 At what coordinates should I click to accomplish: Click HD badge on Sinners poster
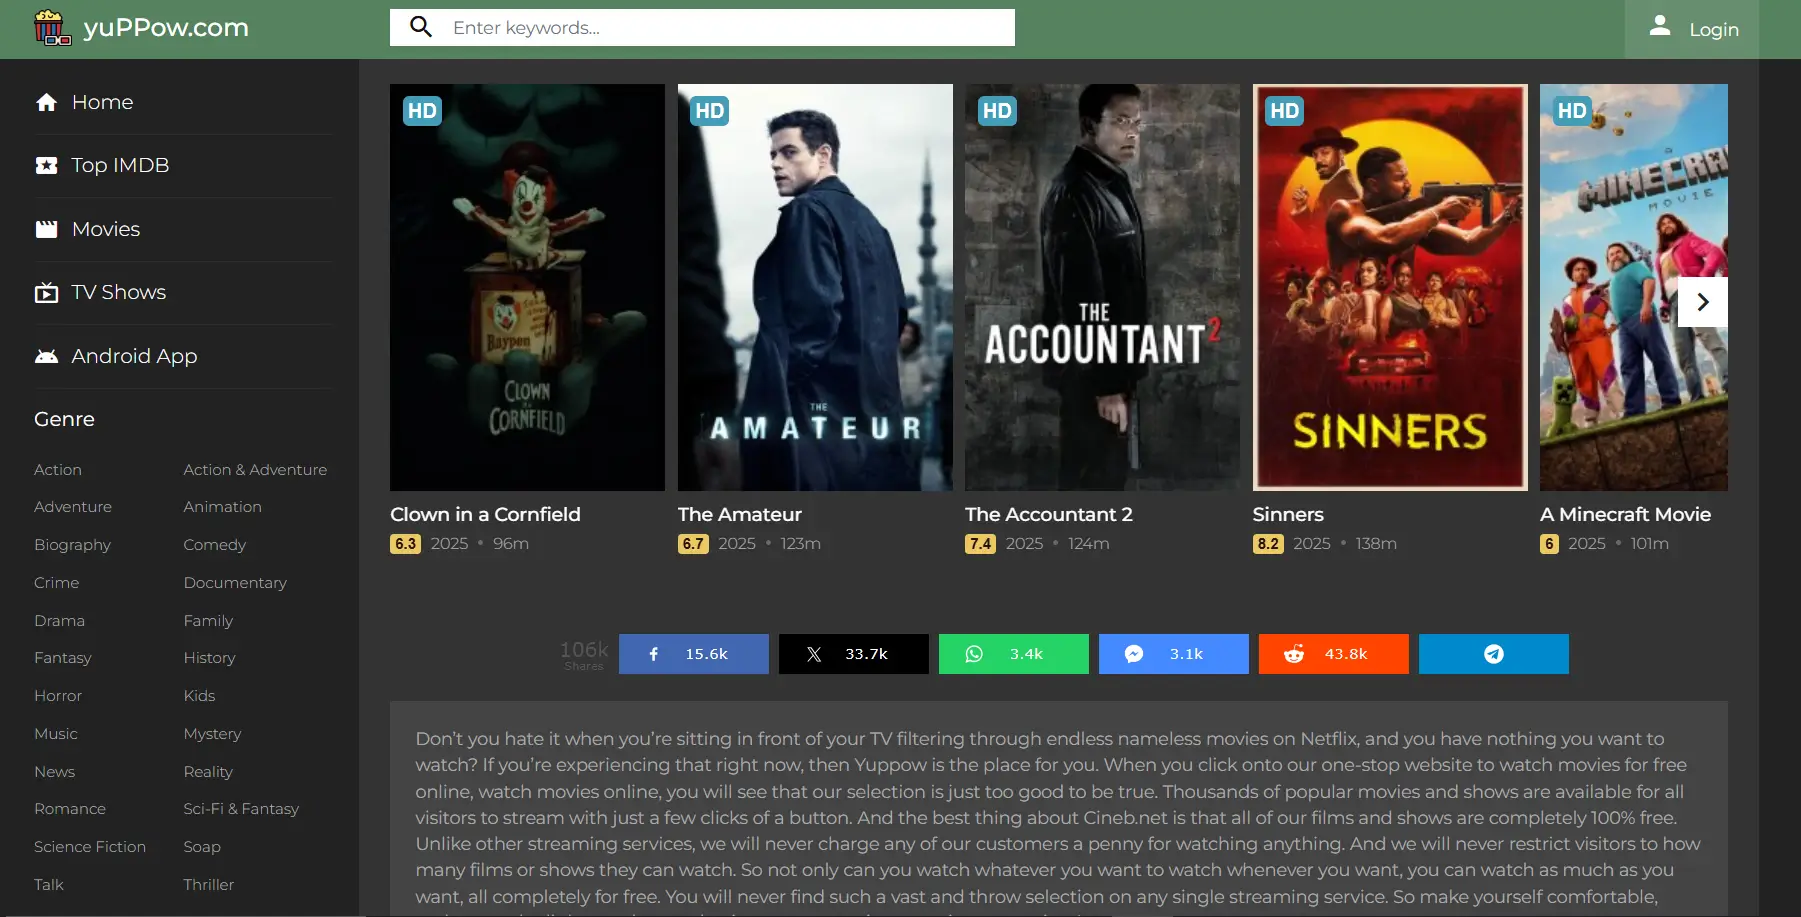(x=1285, y=111)
